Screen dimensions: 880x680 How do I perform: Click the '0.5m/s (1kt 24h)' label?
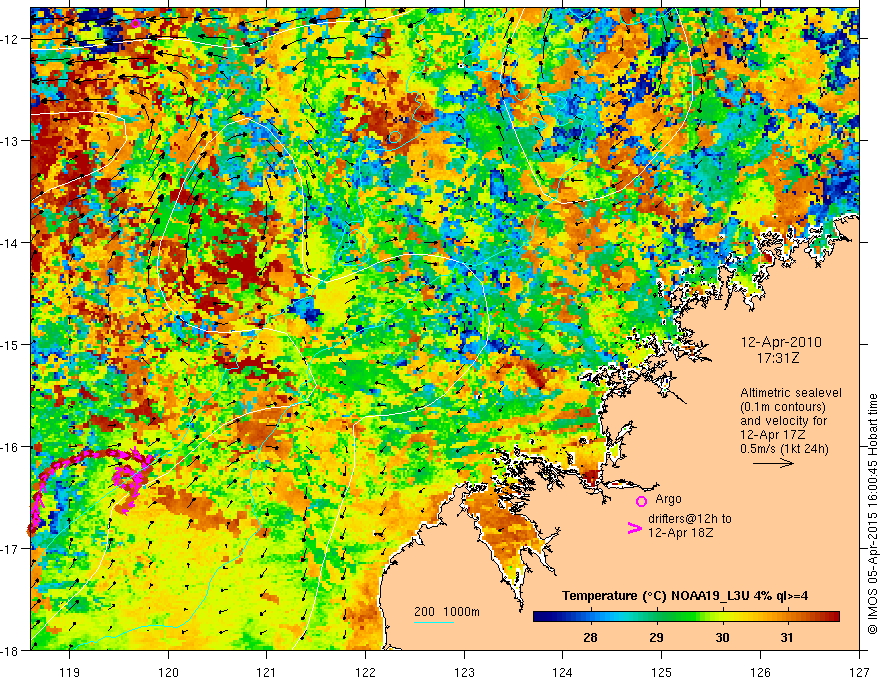tap(784, 449)
